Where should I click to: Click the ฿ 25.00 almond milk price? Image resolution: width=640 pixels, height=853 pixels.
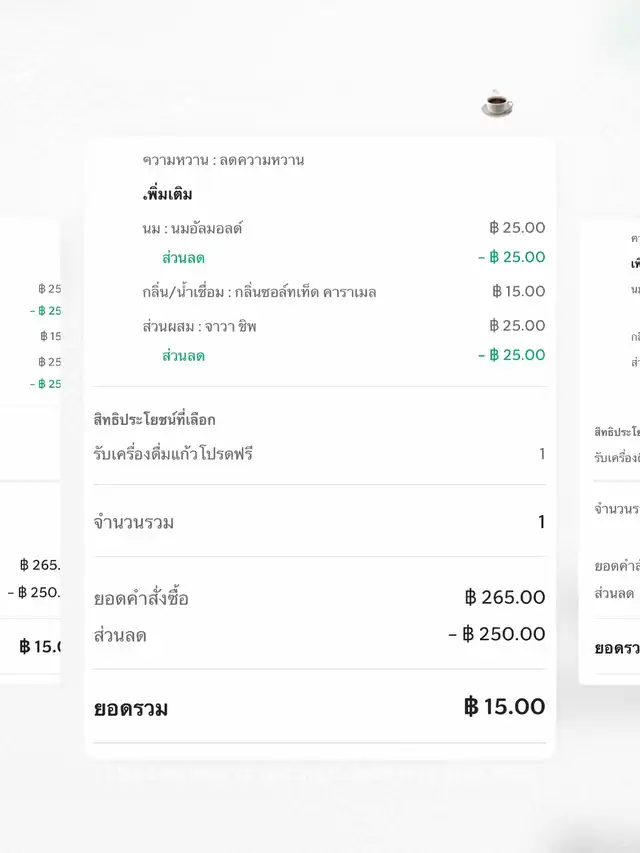pos(517,228)
